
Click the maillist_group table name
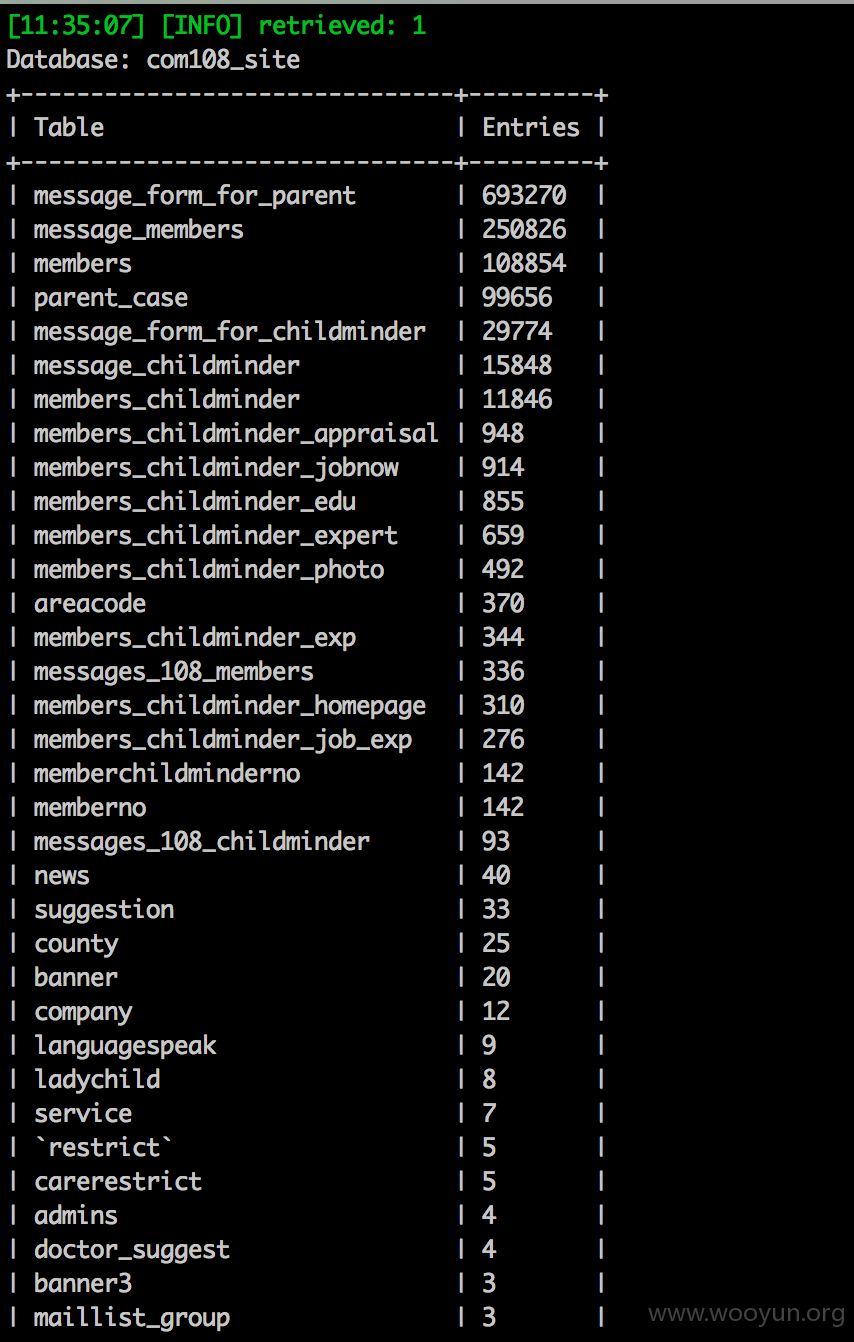(132, 1318)
